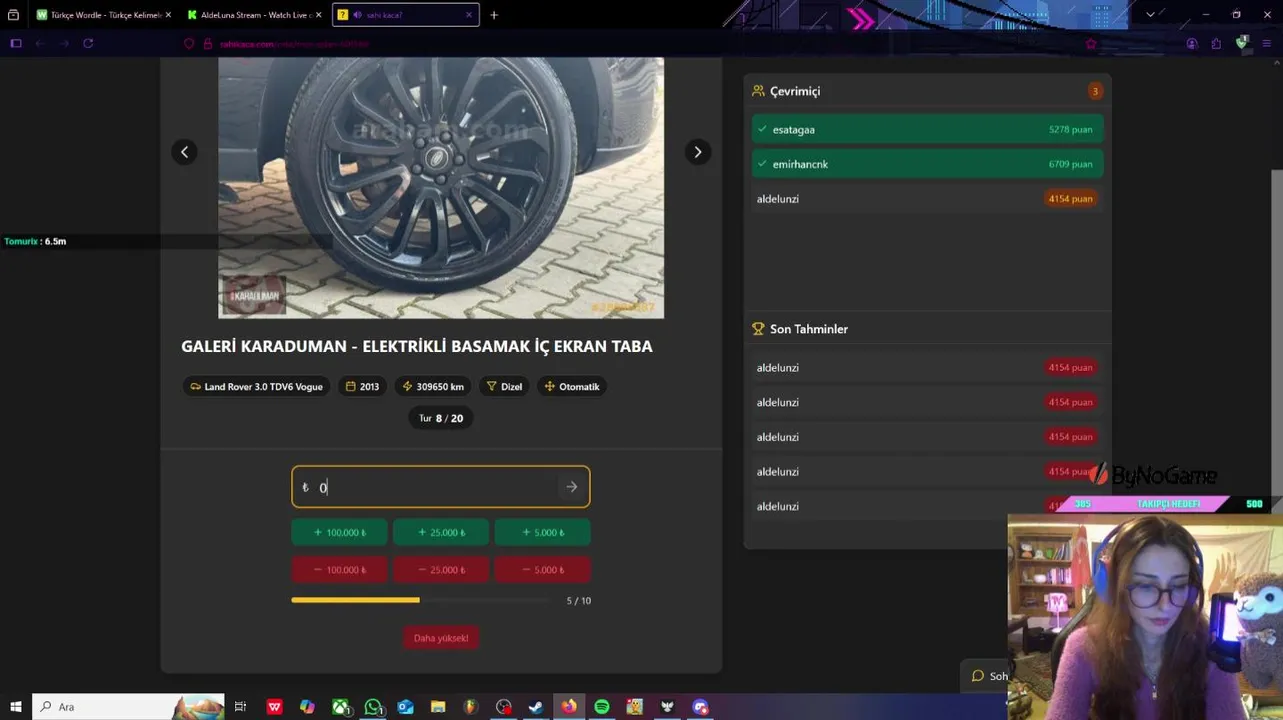Open WPS Office from taskbar

click(274, 707)
